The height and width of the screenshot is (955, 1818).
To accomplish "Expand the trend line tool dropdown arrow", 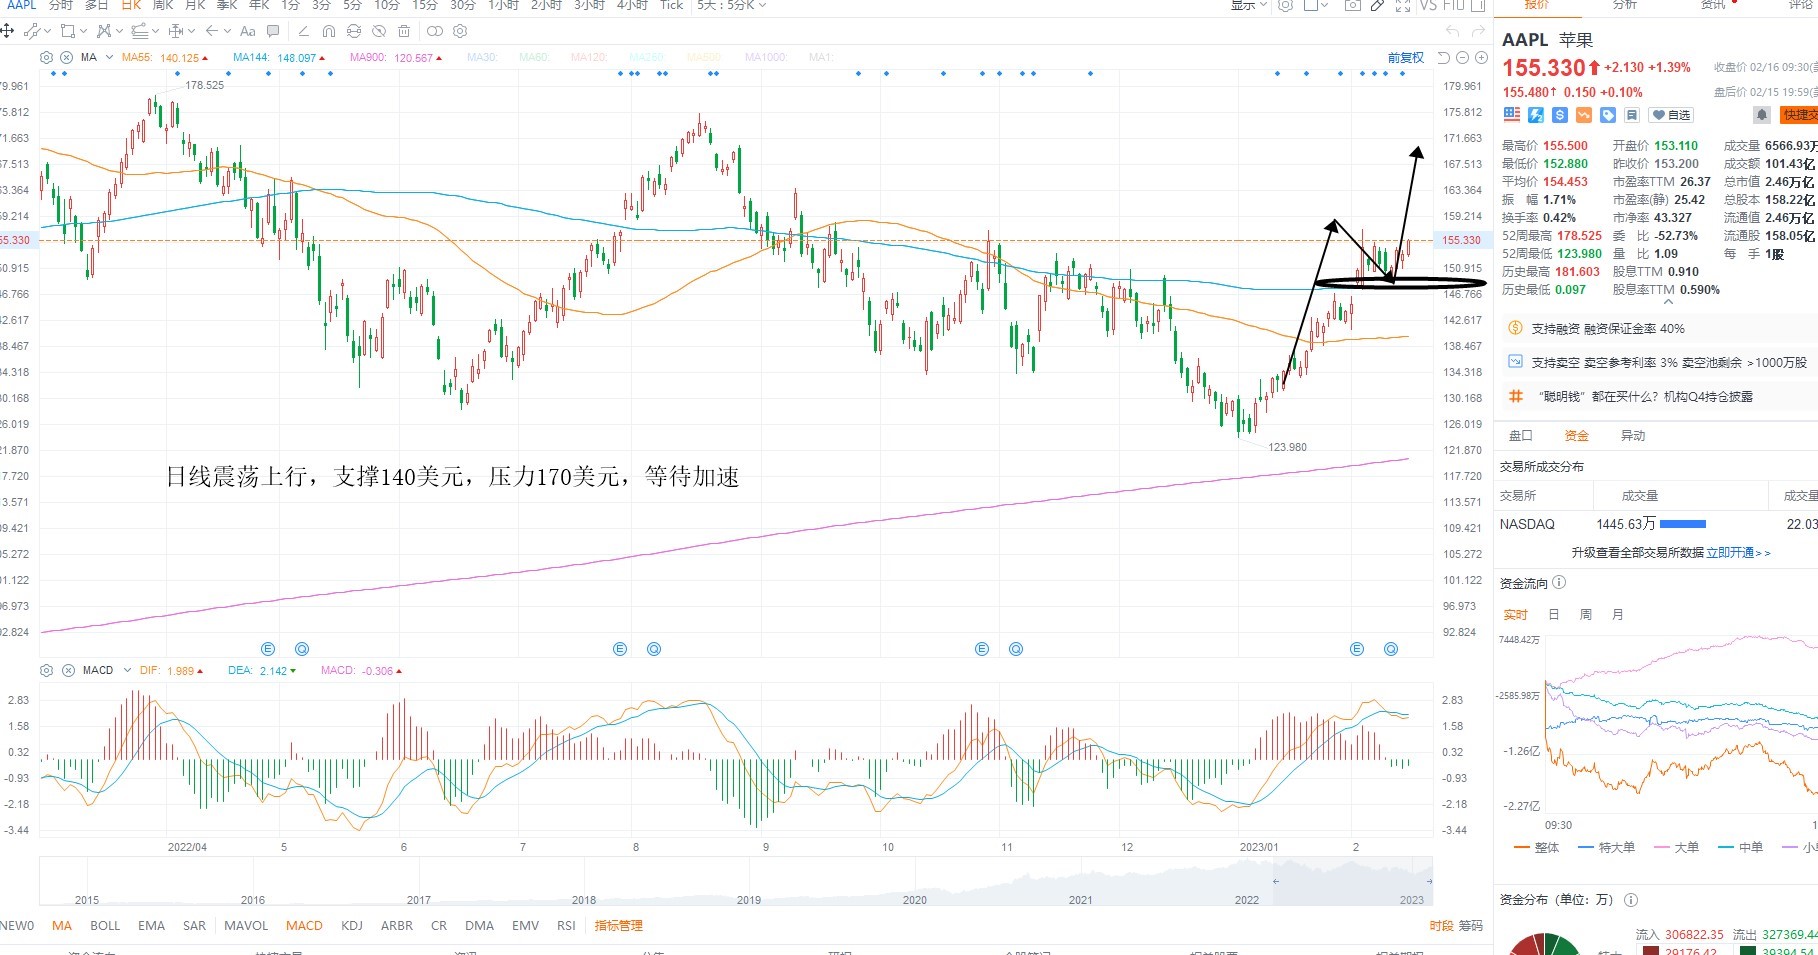I will tap(47, 31).
